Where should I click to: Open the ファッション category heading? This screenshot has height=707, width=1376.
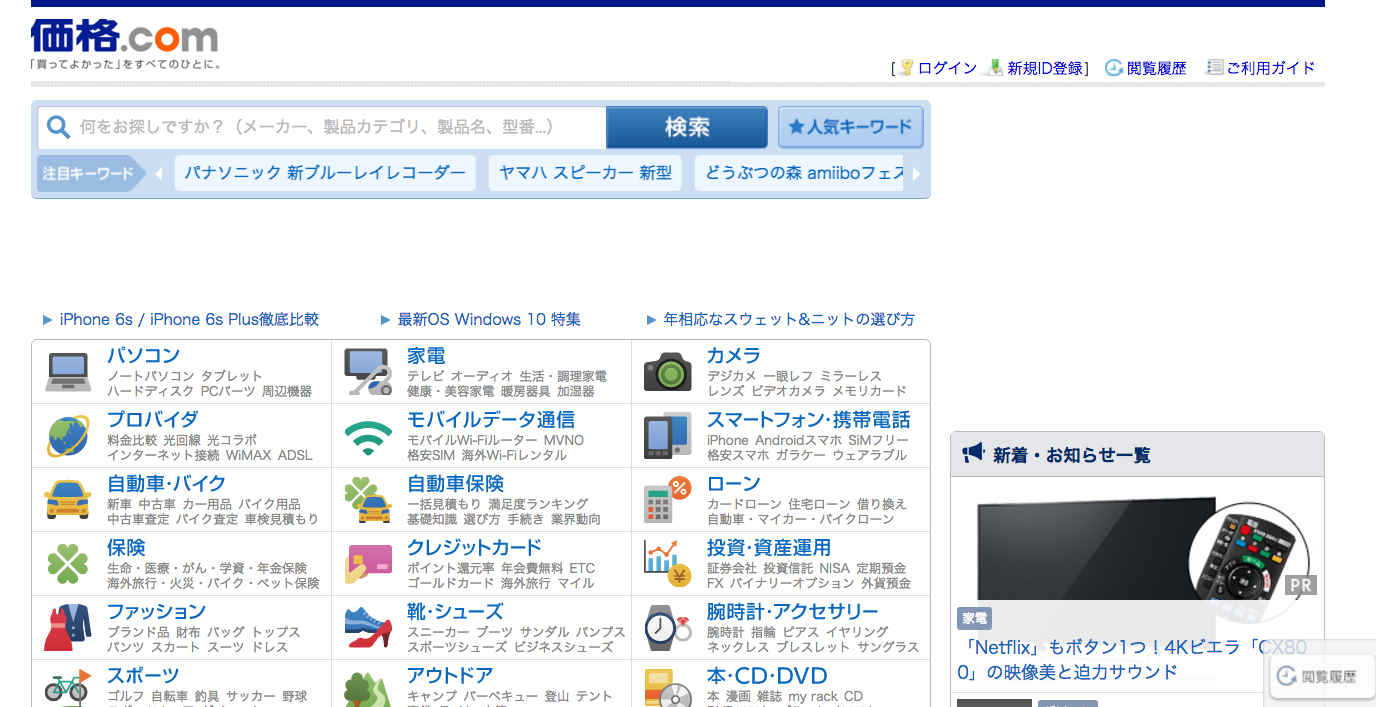coord(156,611)
